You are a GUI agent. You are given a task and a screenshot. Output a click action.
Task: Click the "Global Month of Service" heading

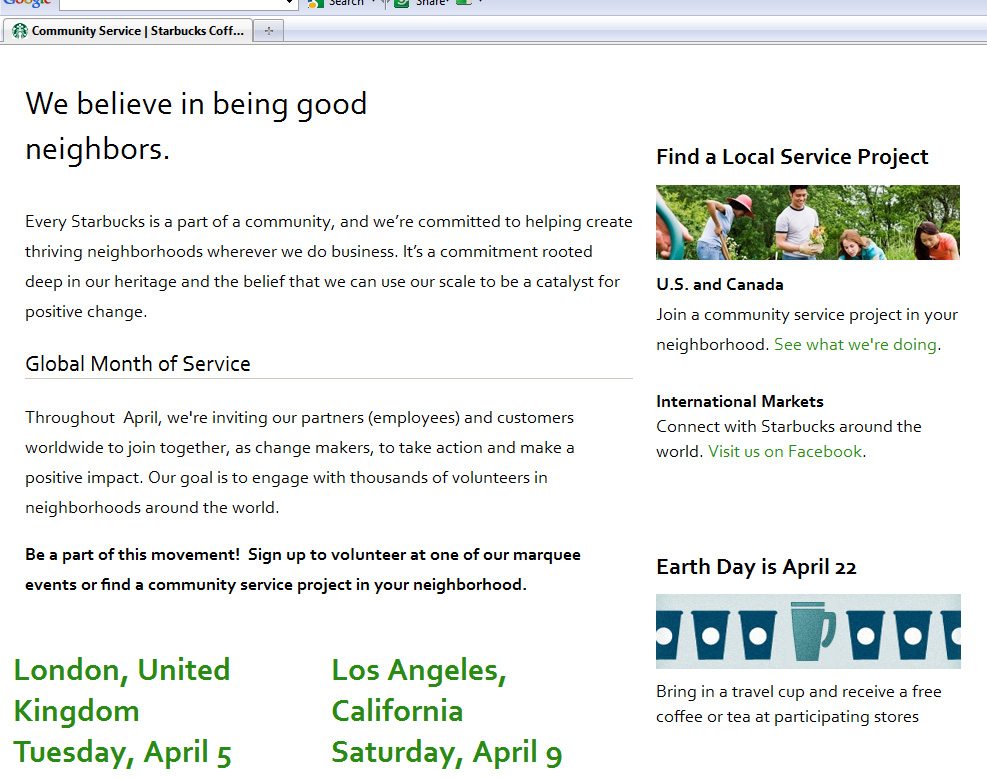[138, 364]
